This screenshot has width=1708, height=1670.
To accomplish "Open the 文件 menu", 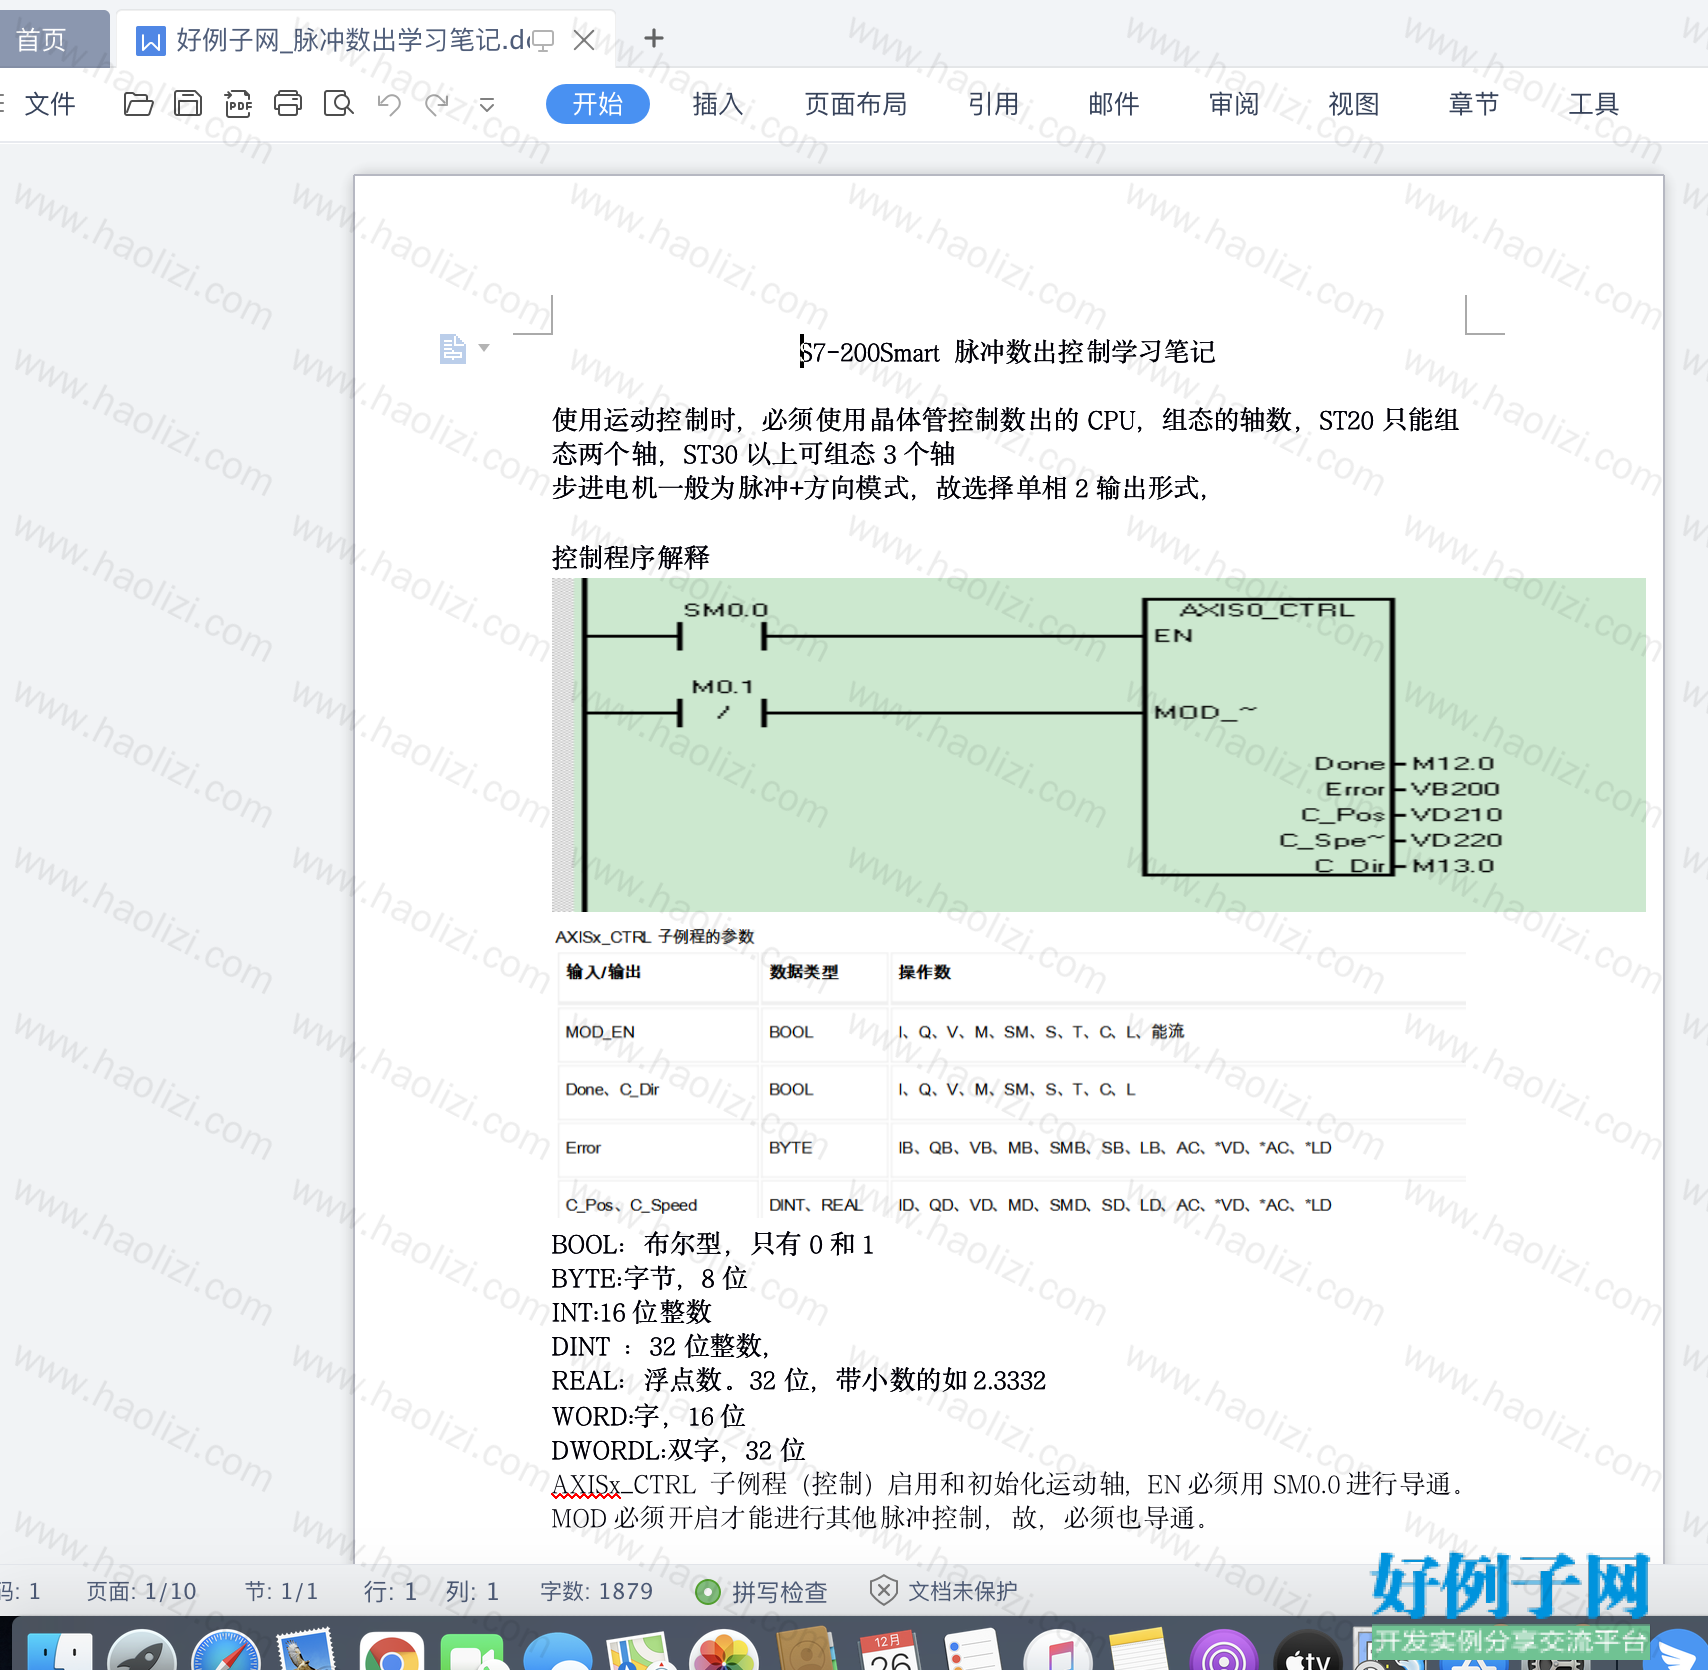I will click(x=50, y=104).
